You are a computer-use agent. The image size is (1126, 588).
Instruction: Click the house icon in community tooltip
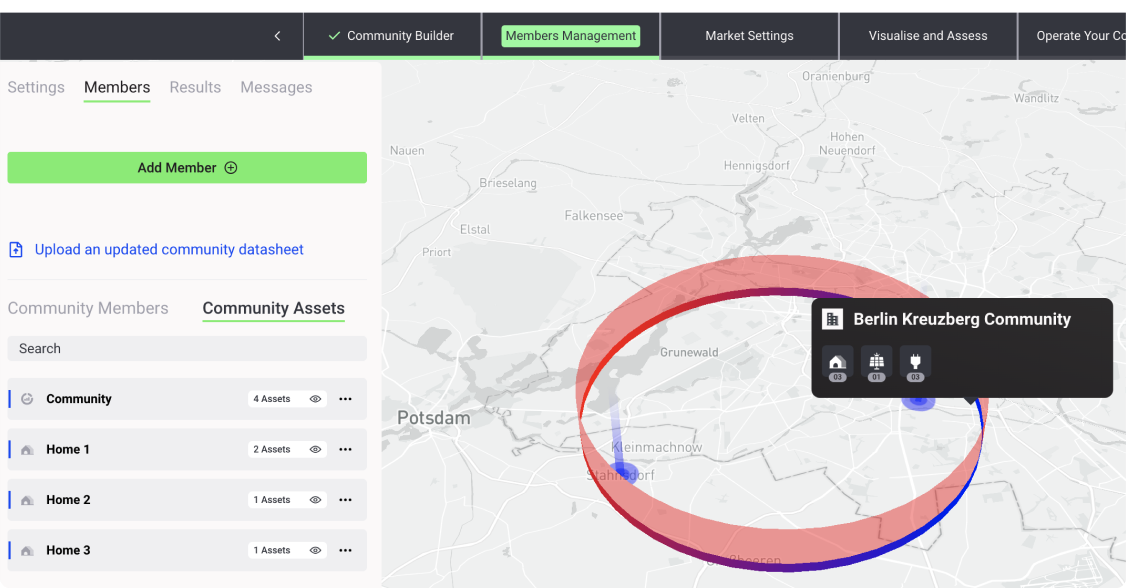tap(837, 362)
